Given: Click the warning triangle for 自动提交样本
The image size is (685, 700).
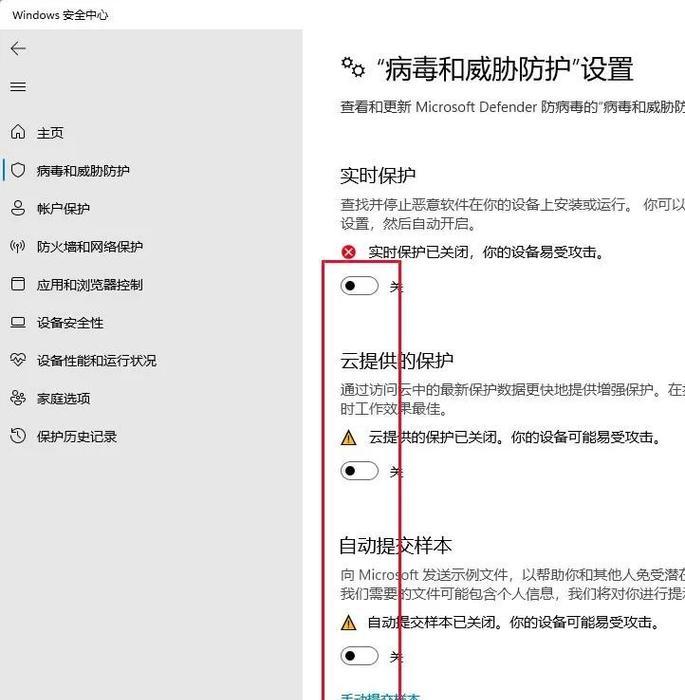Looking at the screenshot, I should (348, 622).
